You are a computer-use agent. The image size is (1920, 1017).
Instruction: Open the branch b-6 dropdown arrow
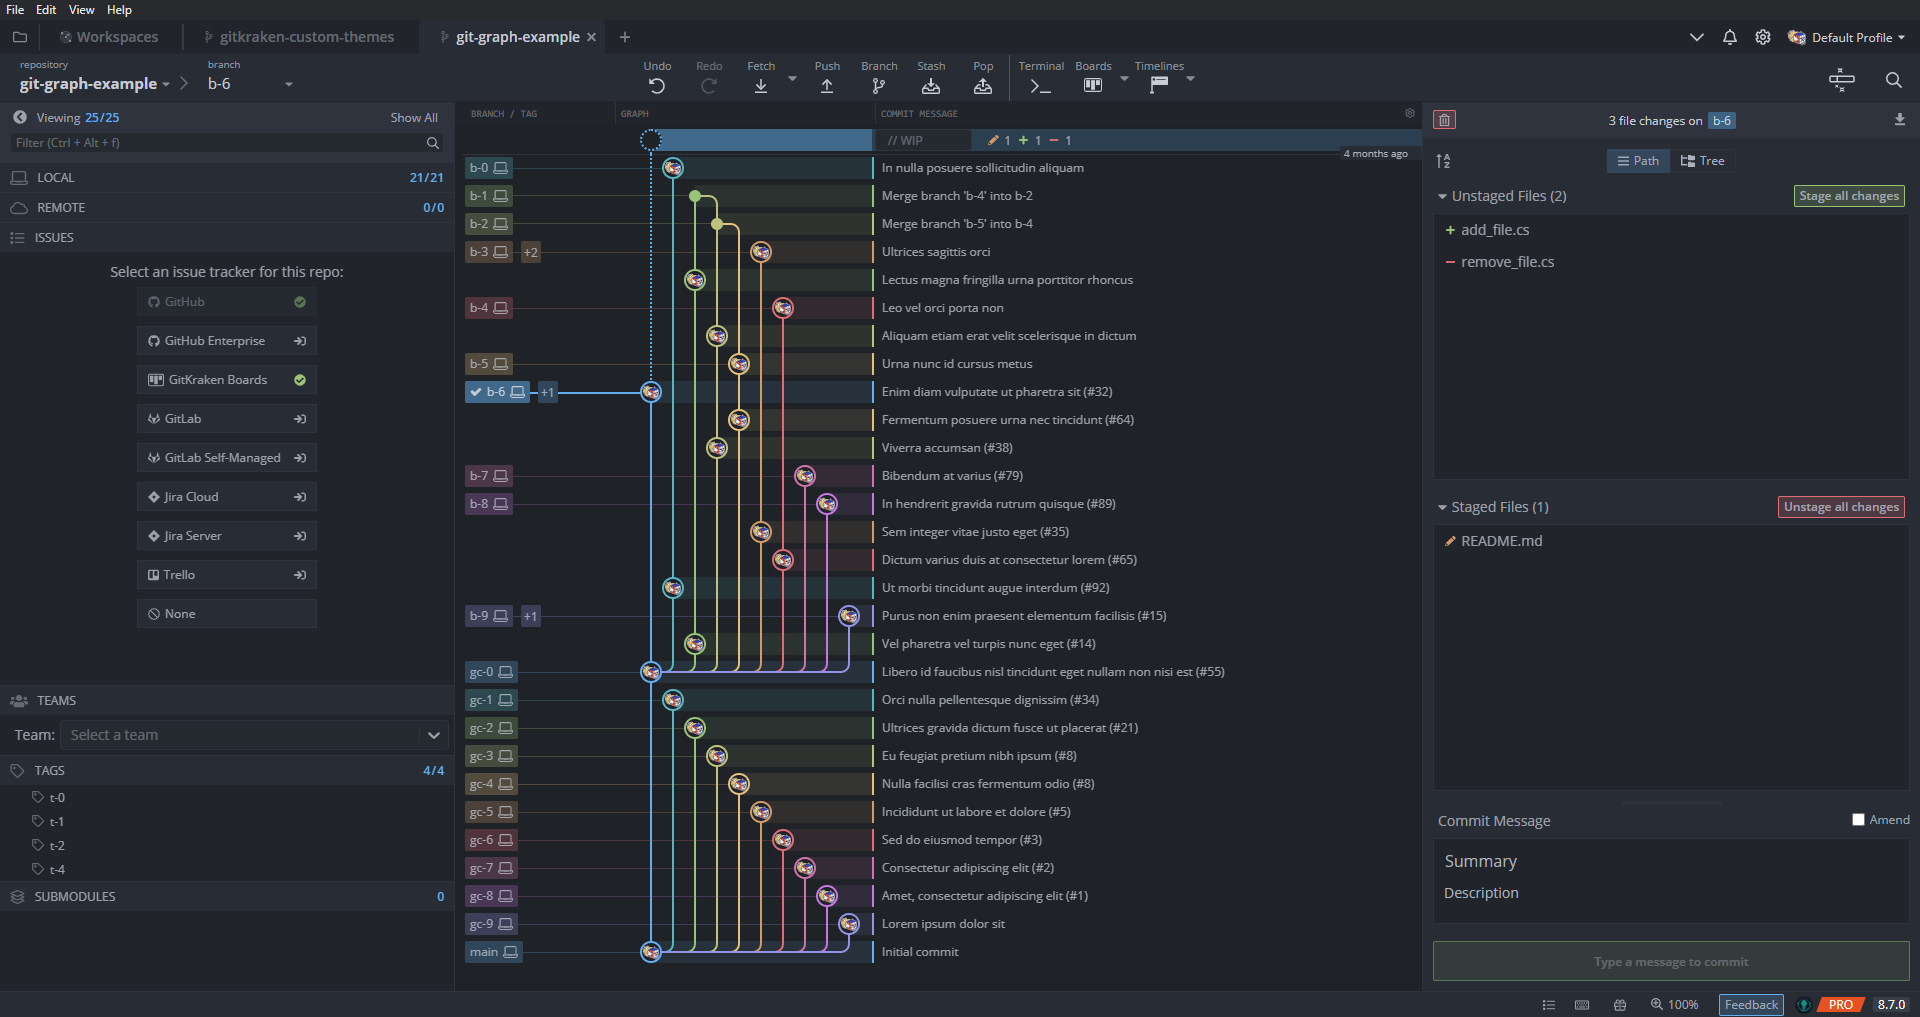289,84
